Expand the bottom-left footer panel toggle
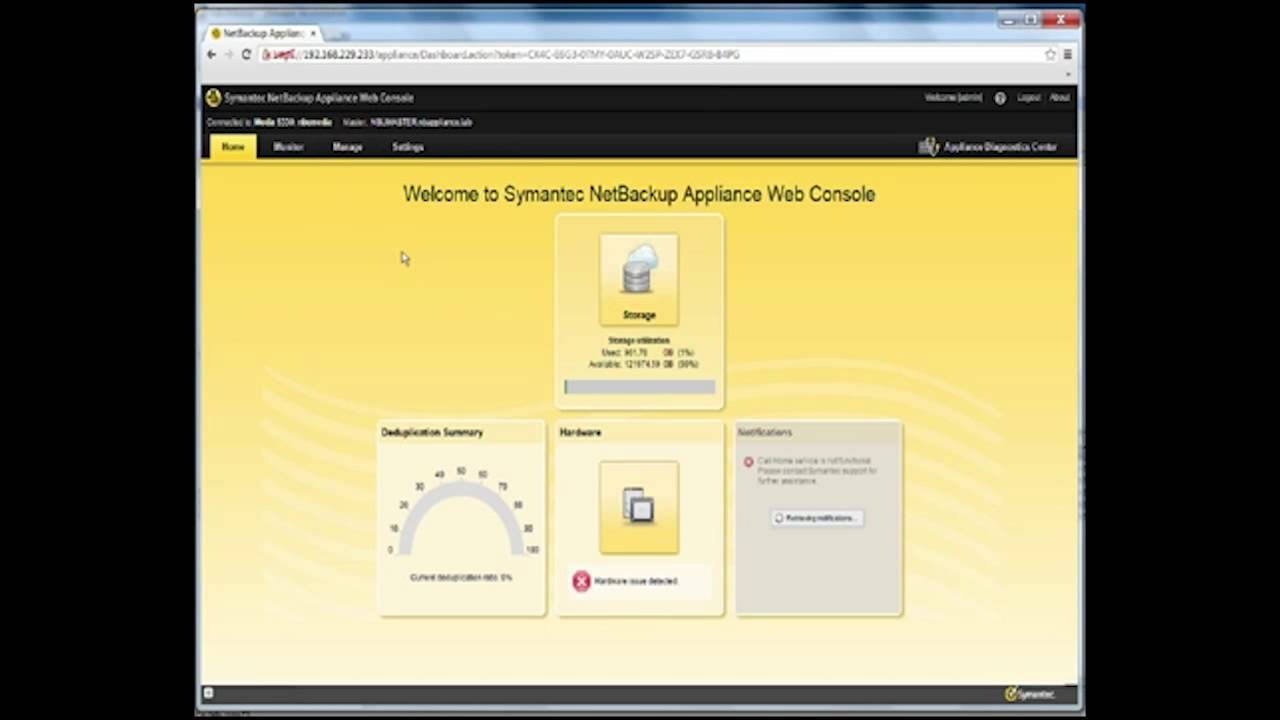Image resolution: width=1280 pixels, height=720 pixels. (208, 693)
